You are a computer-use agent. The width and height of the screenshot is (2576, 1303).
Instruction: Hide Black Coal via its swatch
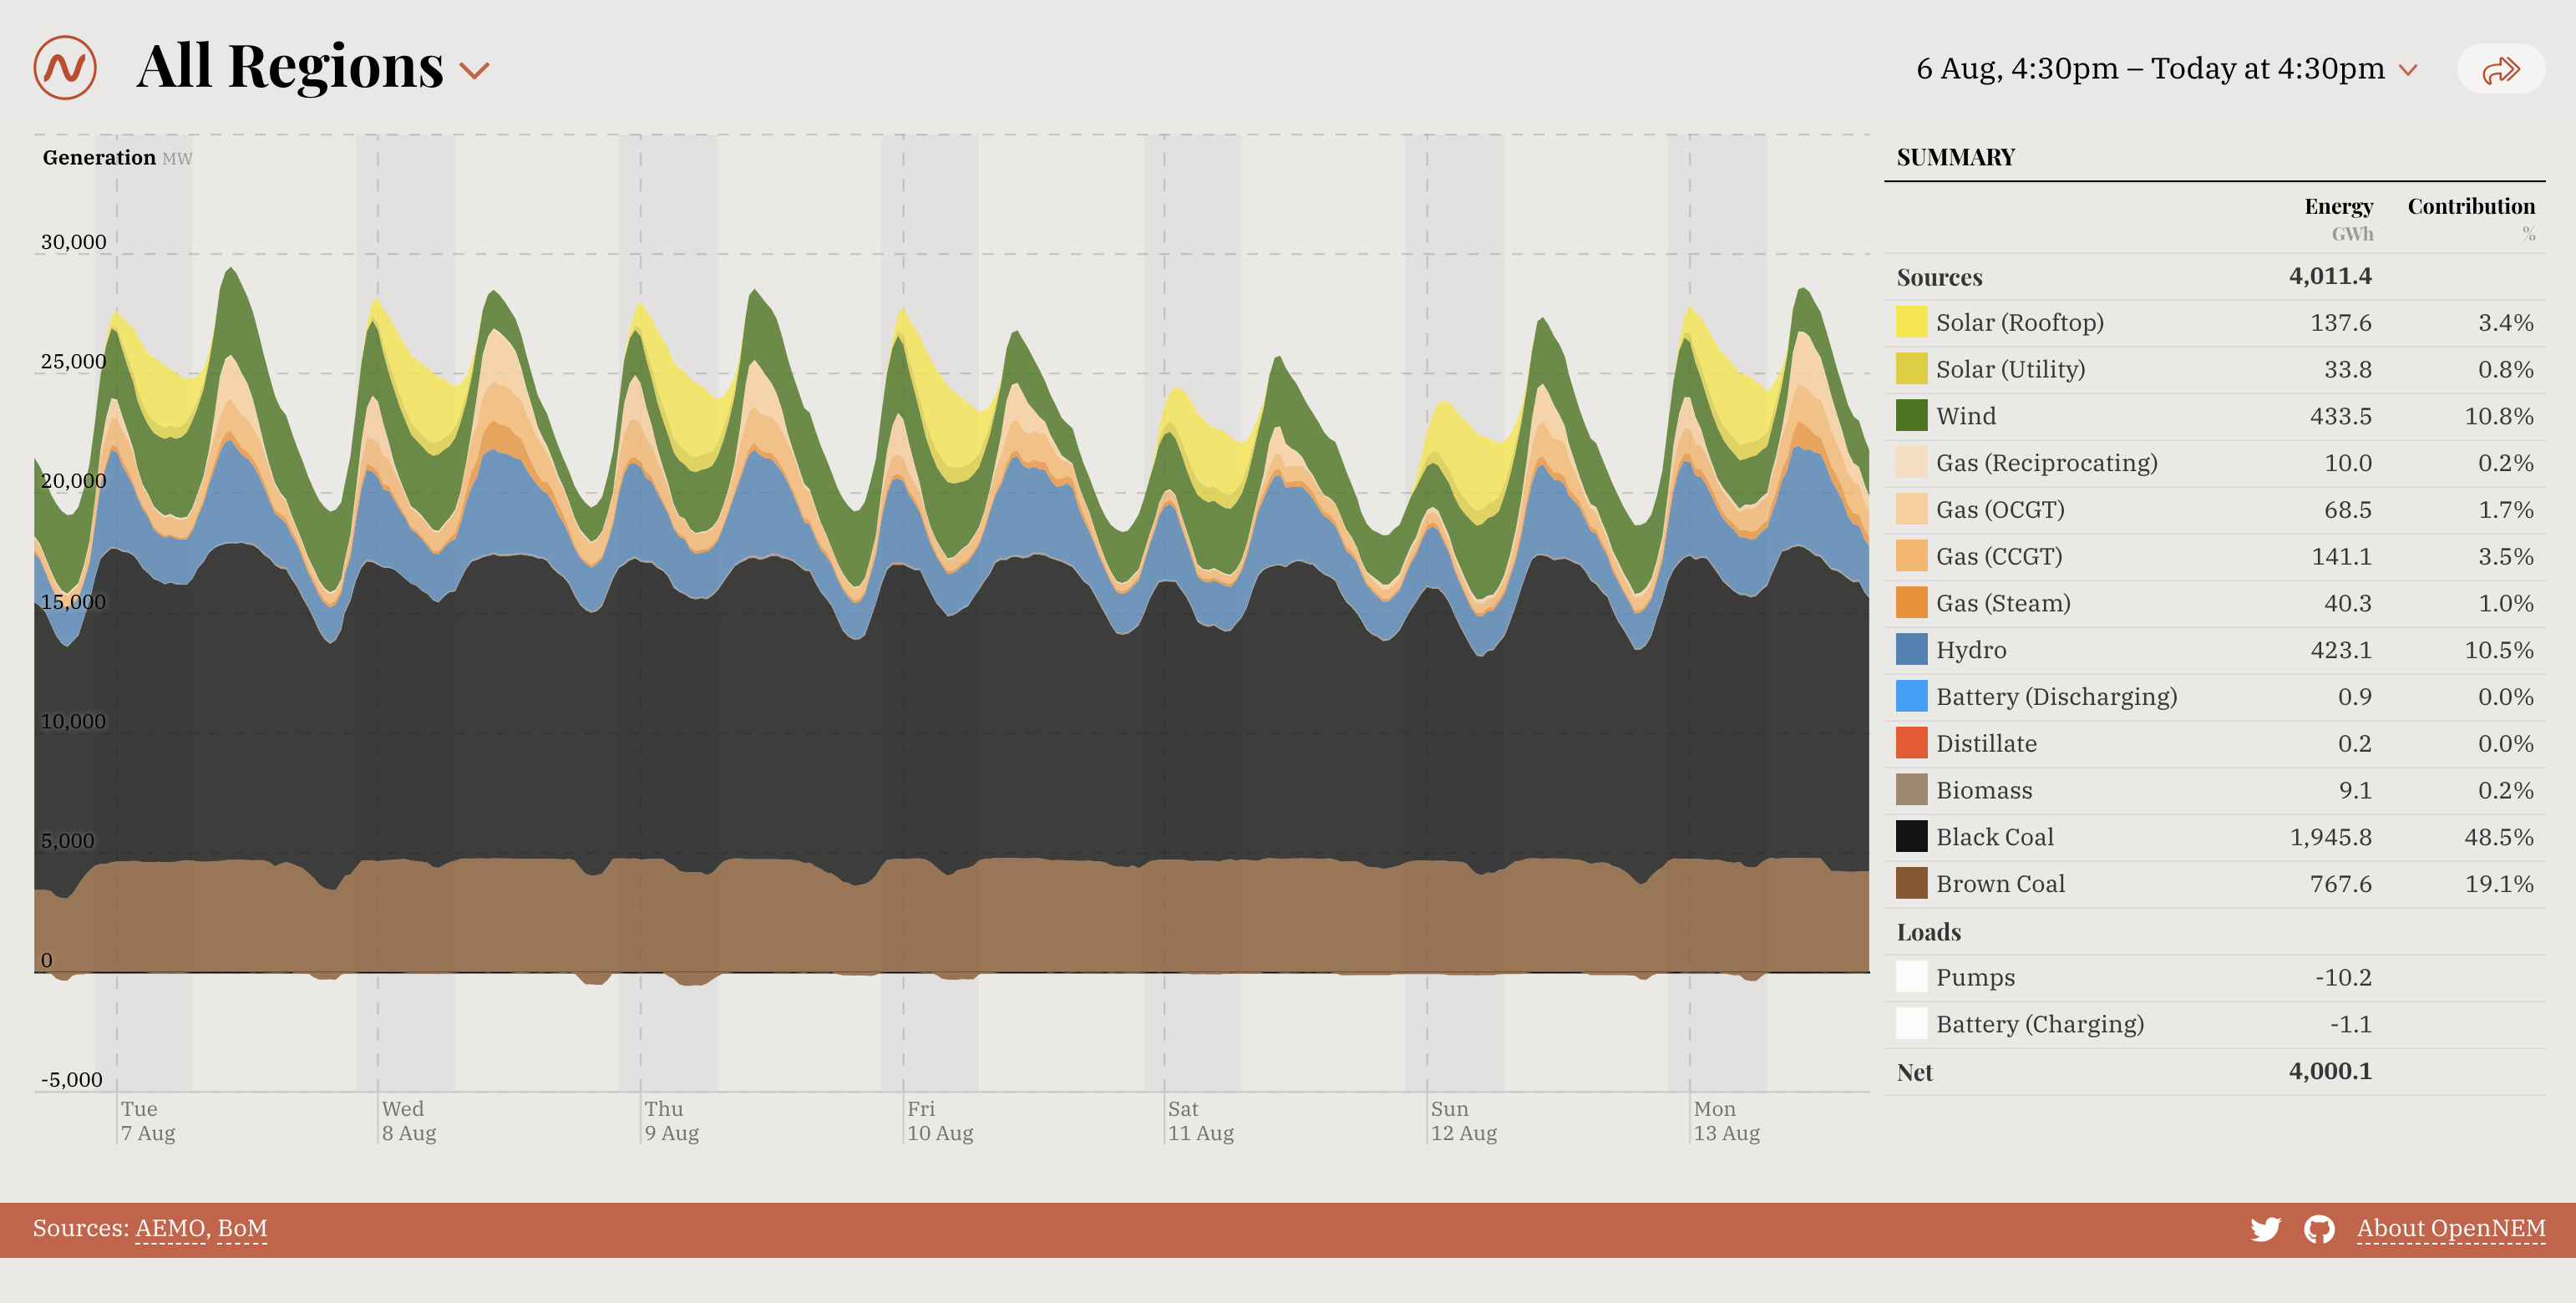click(x=1911, y=837)
